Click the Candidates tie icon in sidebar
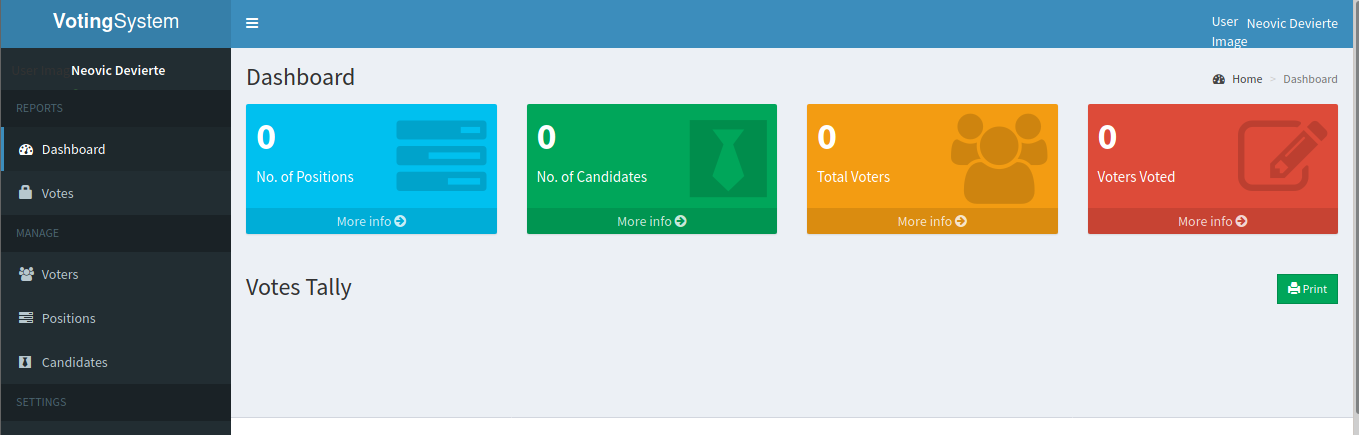 pyautogui.click(x=26, y=362)
